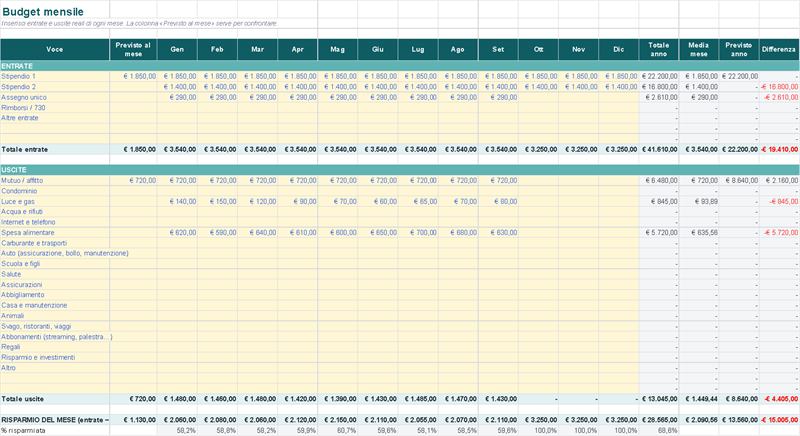Click the 'Altre entrate' row label
Screen dimensions: 800x436
20,118
